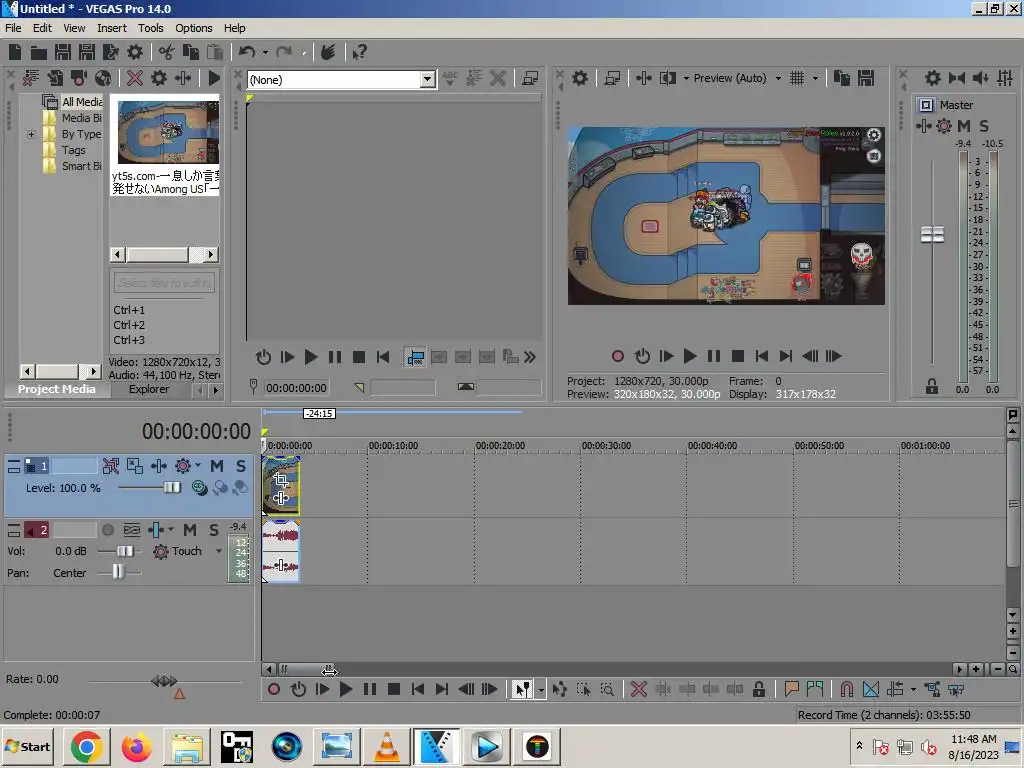Expand the By Type media folder

point(31,134)
